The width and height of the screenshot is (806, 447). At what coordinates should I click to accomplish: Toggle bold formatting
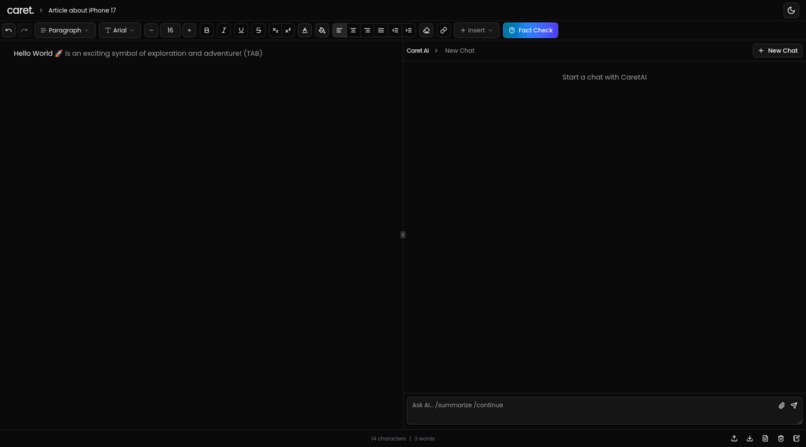[x=207, y=30]
